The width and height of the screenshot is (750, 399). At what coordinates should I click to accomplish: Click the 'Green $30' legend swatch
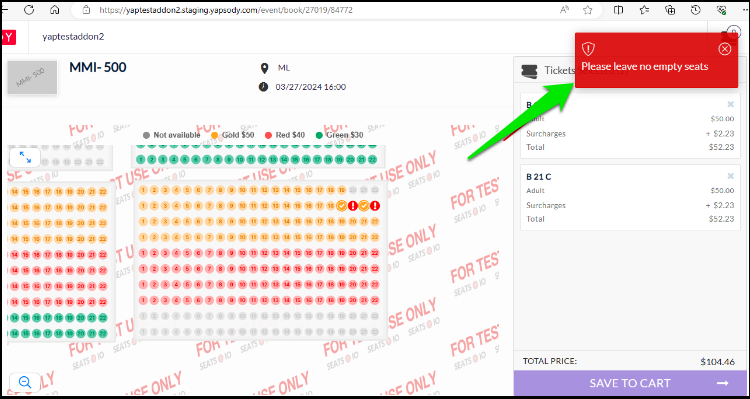pos(319,135)
